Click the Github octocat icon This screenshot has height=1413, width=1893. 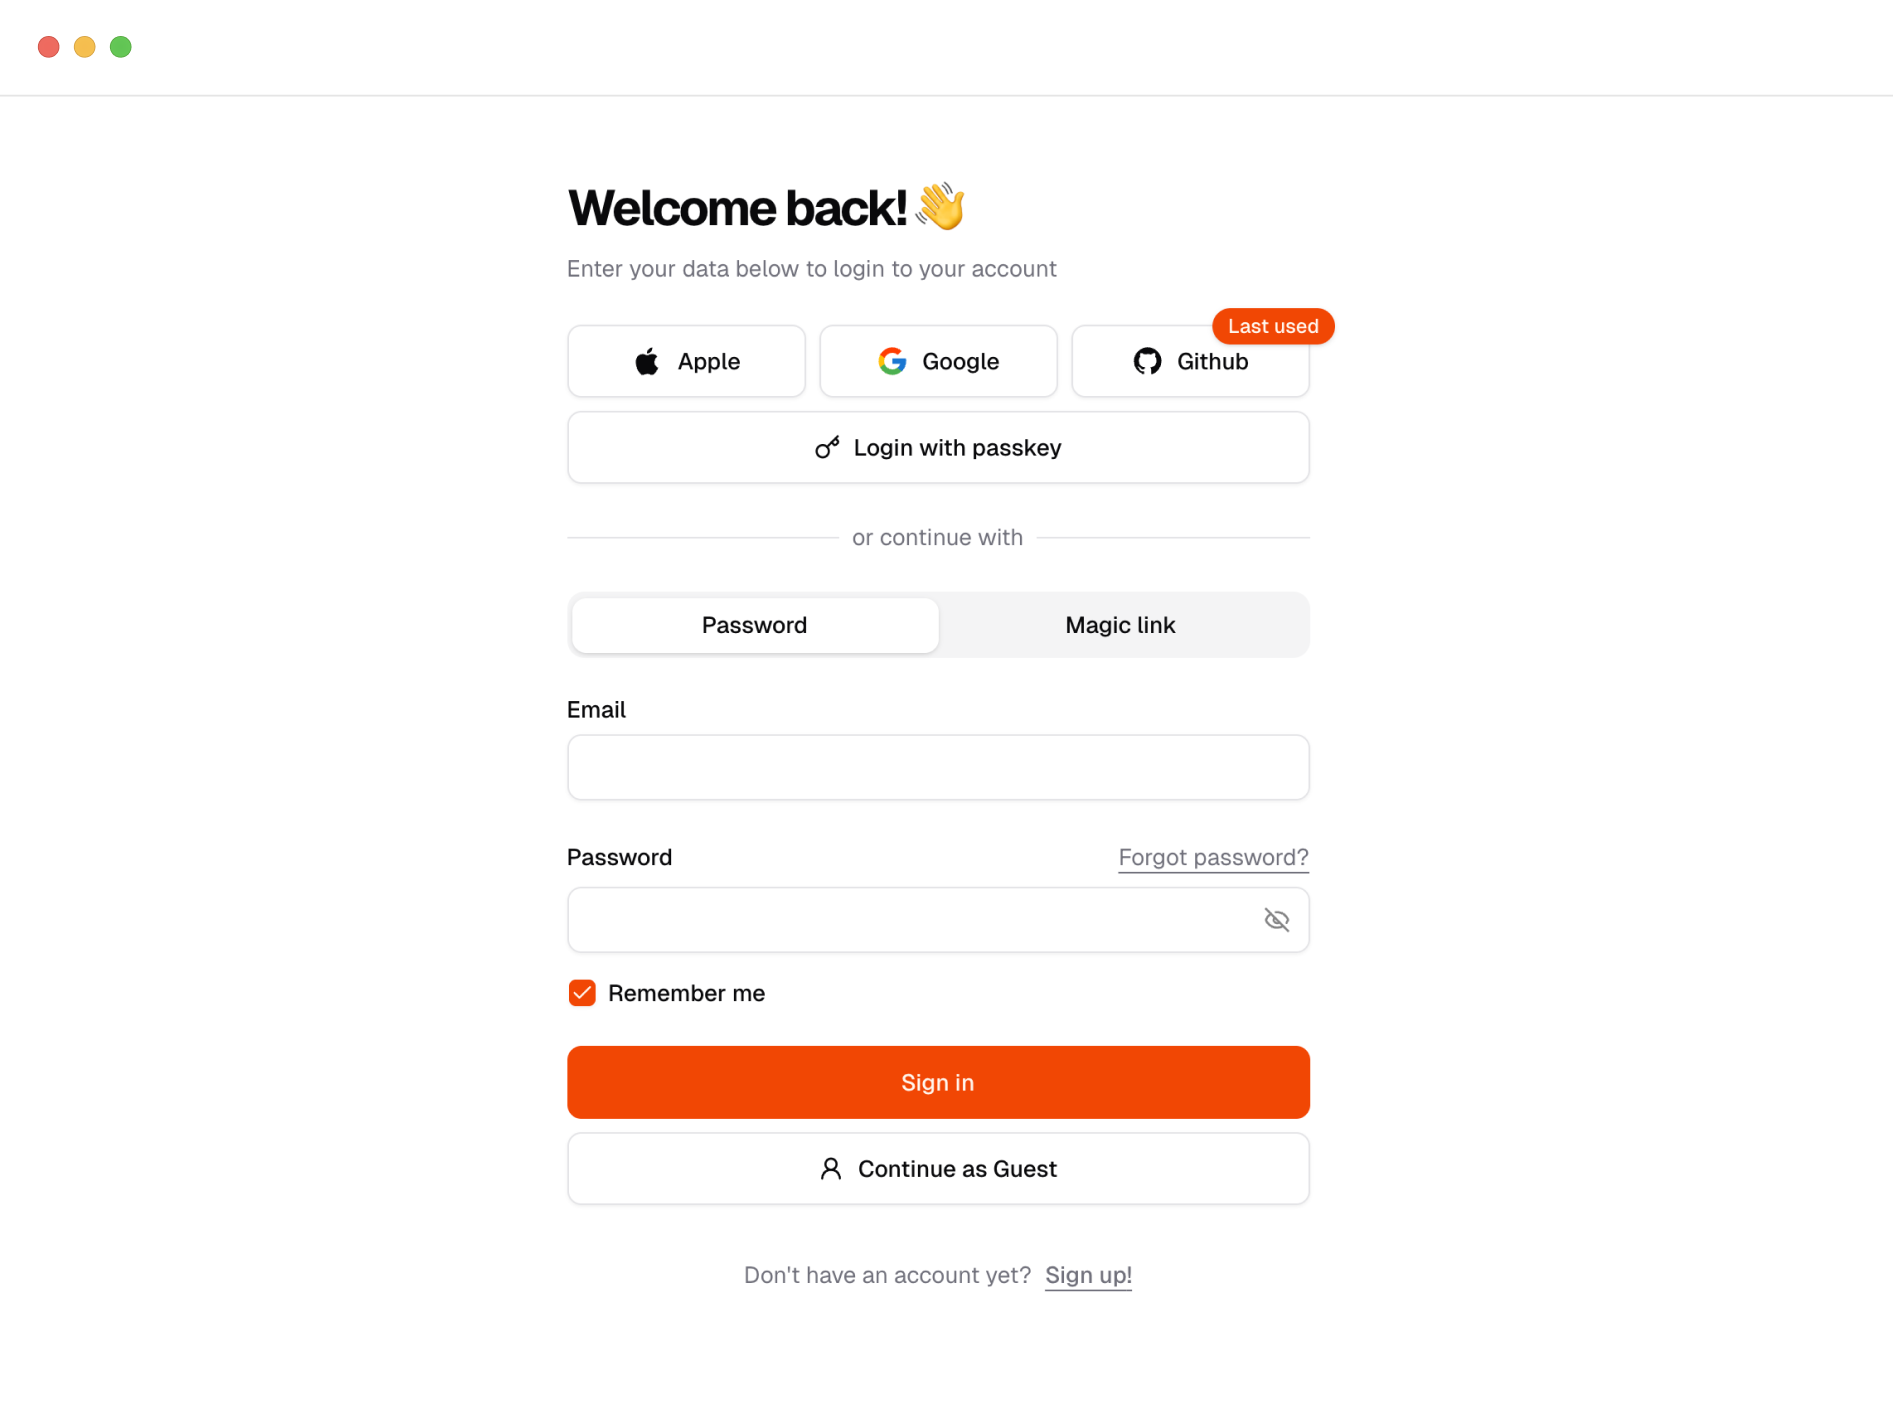point(1147,361)
